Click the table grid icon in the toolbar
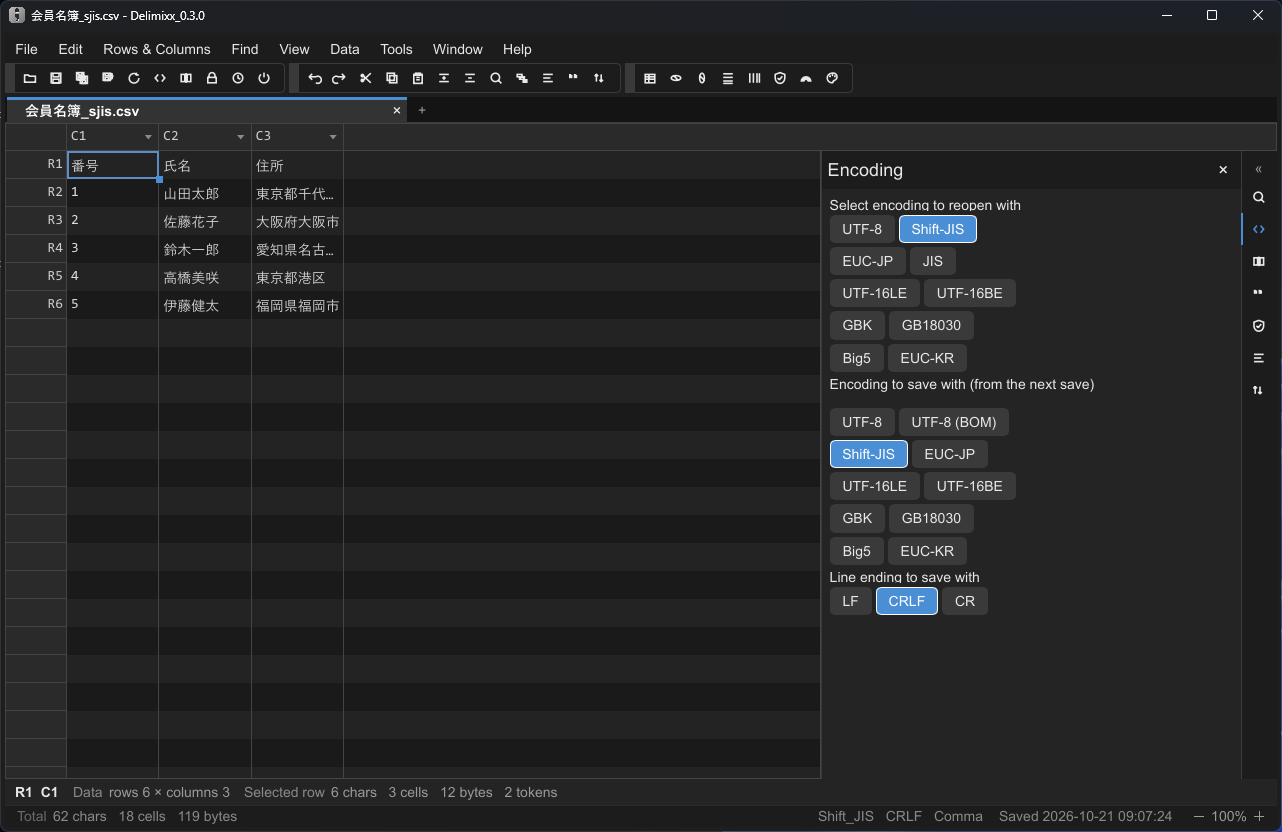The image size is (1282, 832). pyautogui.click(x=650, y=78)
